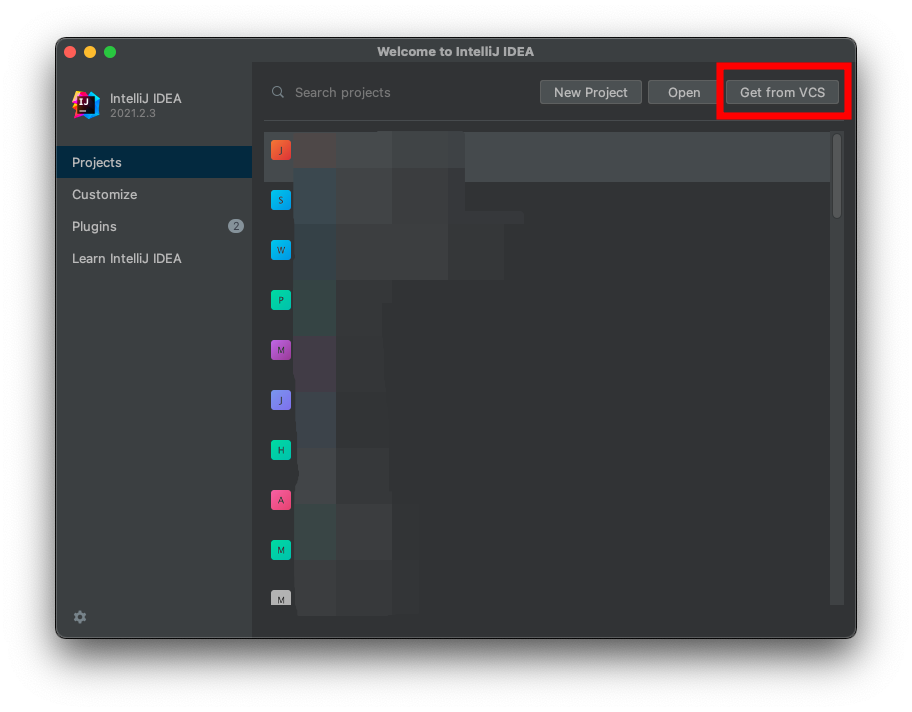This screenshot has height=712, width=912.
Task: Open project with gray M icon
Action: [281, 598]
